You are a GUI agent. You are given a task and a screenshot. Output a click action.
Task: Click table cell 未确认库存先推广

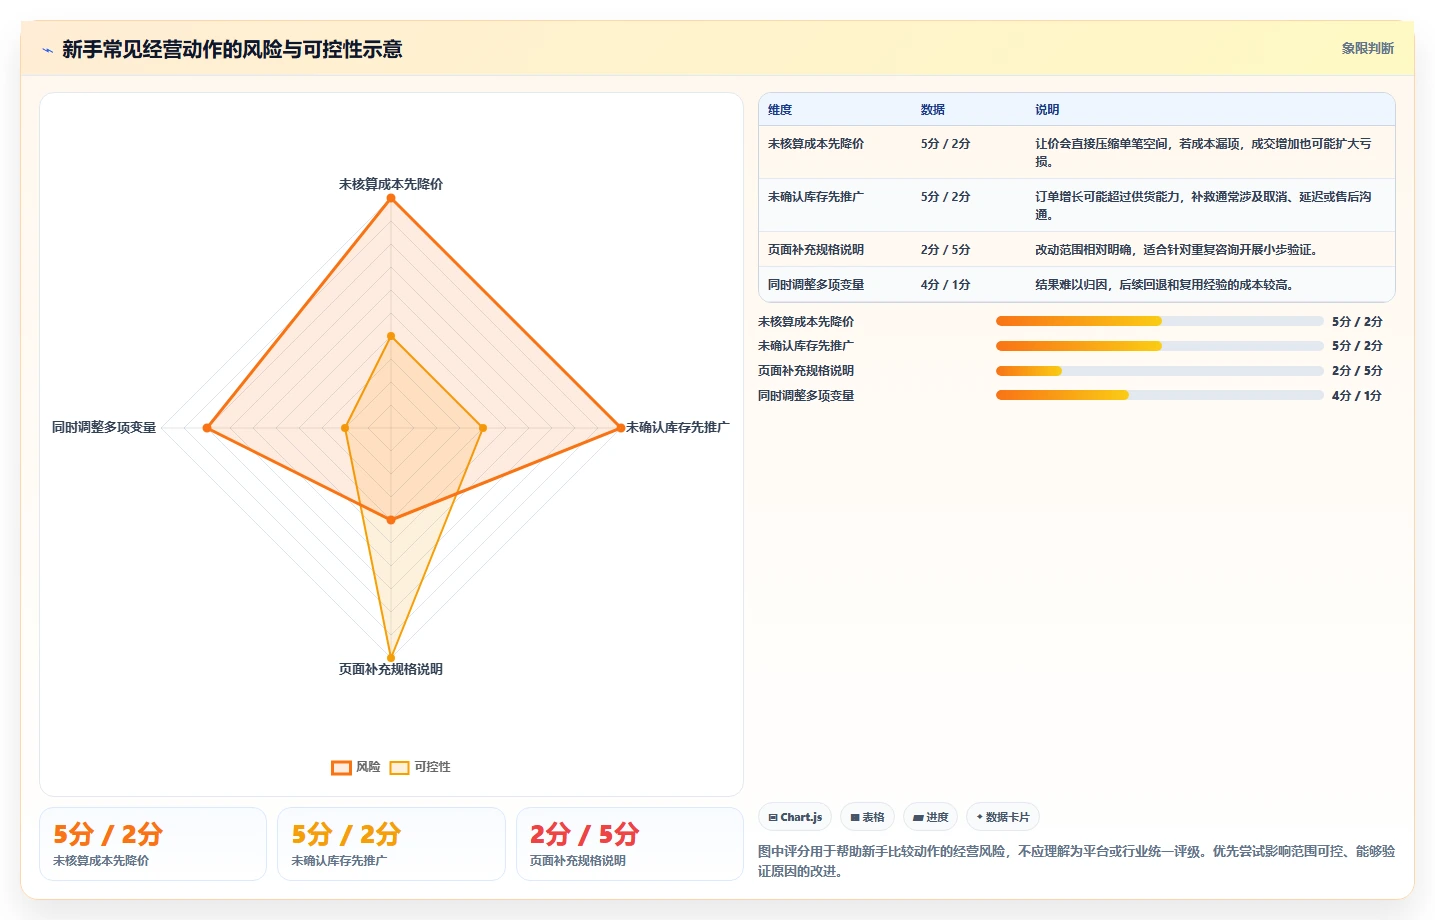coord(816,197)
